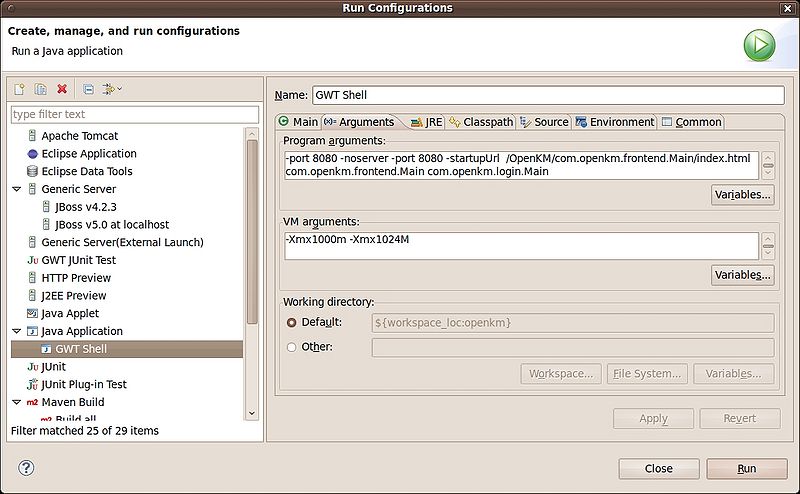Click the help question mark icon
The width and height of the screenshot is (800, 494).
pos(26,467)
